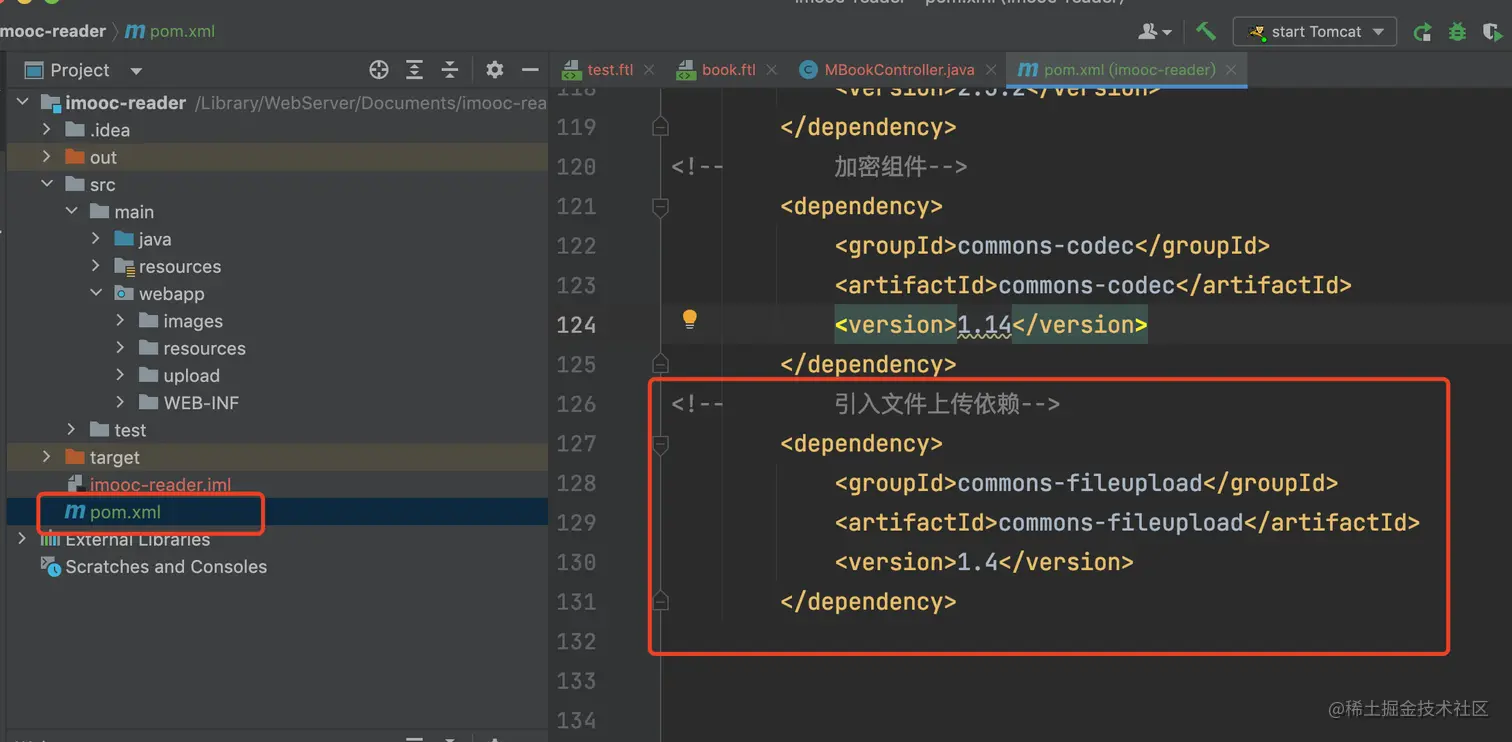Click the commons-fileupload groupId text

coord(1080,483)
